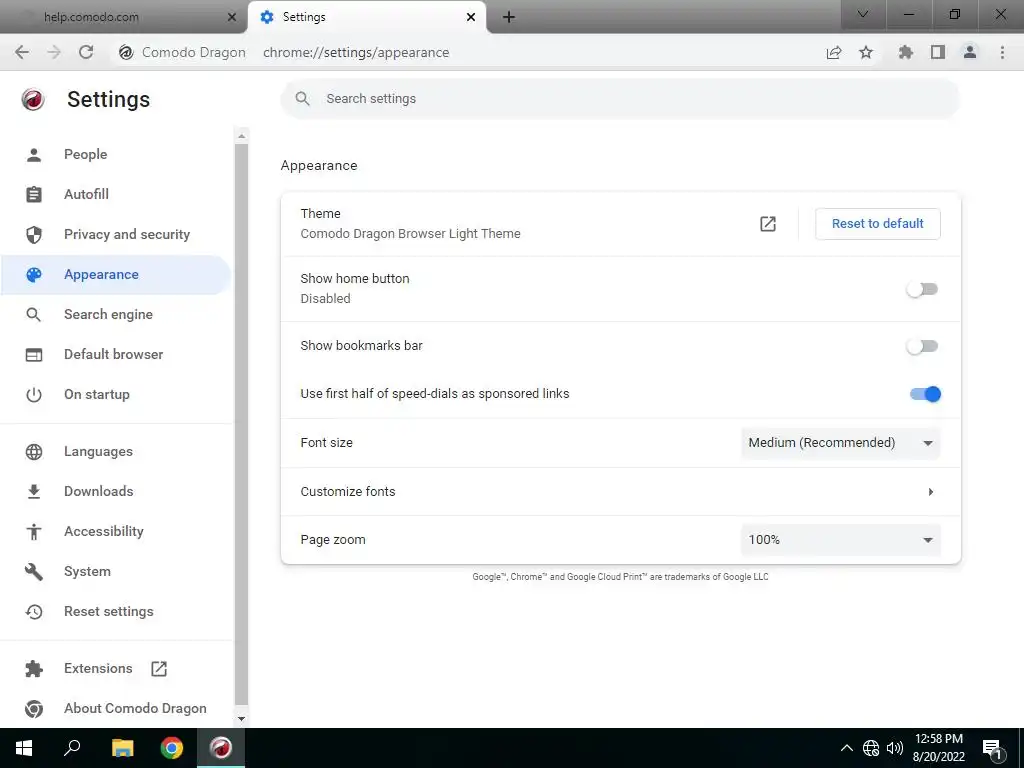The width and height of the screenshot is (1024, 768).
Task: Close the help.comodo.com tab
Action: [231, 18]
